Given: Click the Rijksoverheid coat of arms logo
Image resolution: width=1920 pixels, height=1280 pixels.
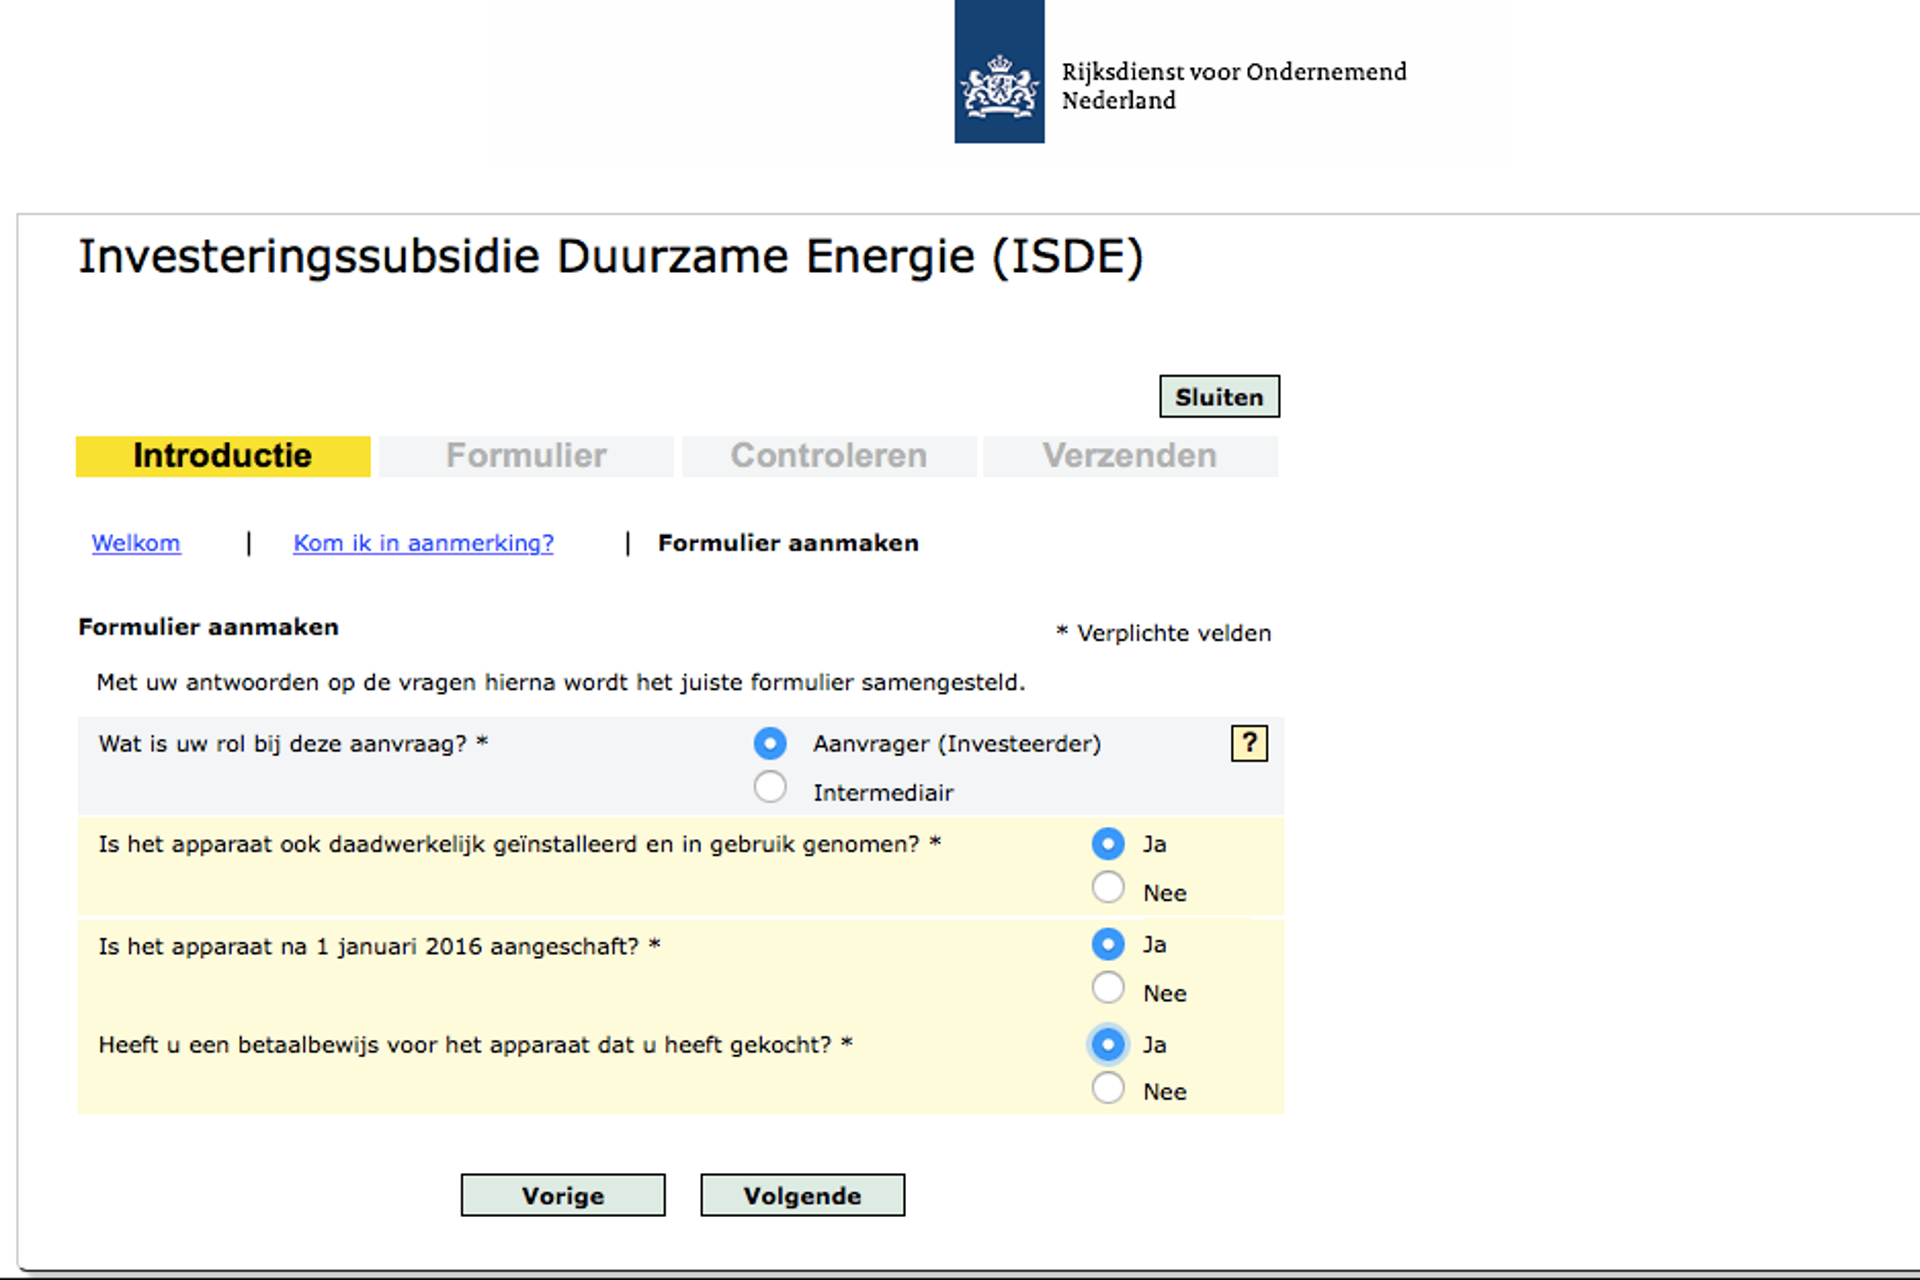Looking at the screenshot, I should (x=998, y=72).
